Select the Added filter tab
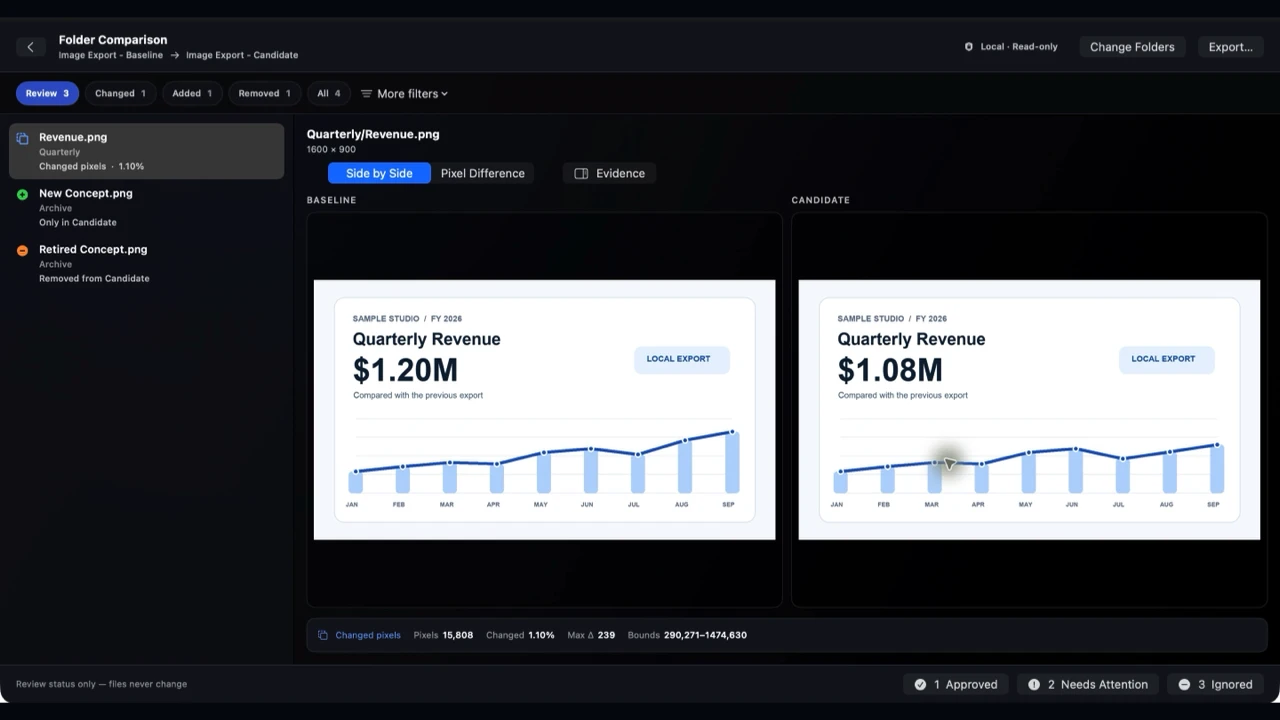1280x720 pixels. [192, 94]
